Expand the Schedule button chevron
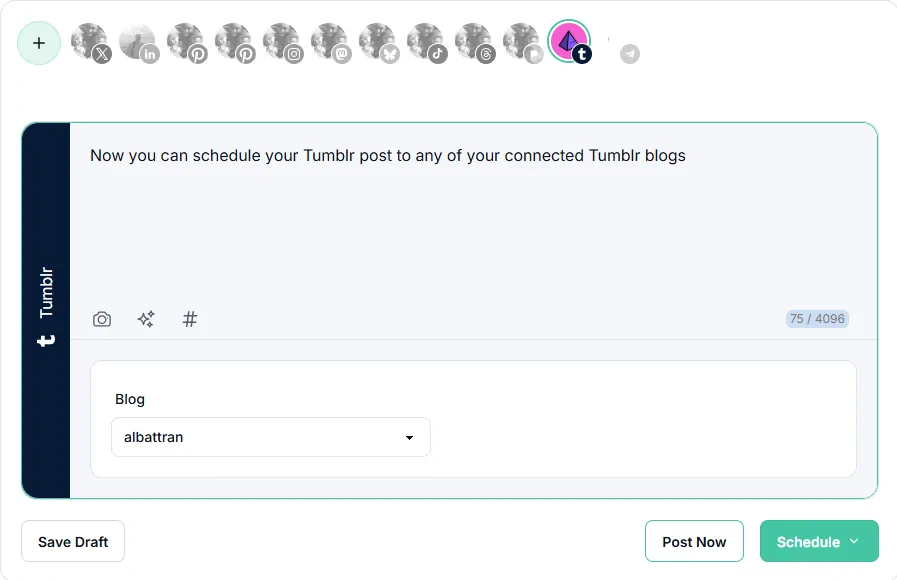The width and height of the screenshot is (897, 580). click(854, 541)
